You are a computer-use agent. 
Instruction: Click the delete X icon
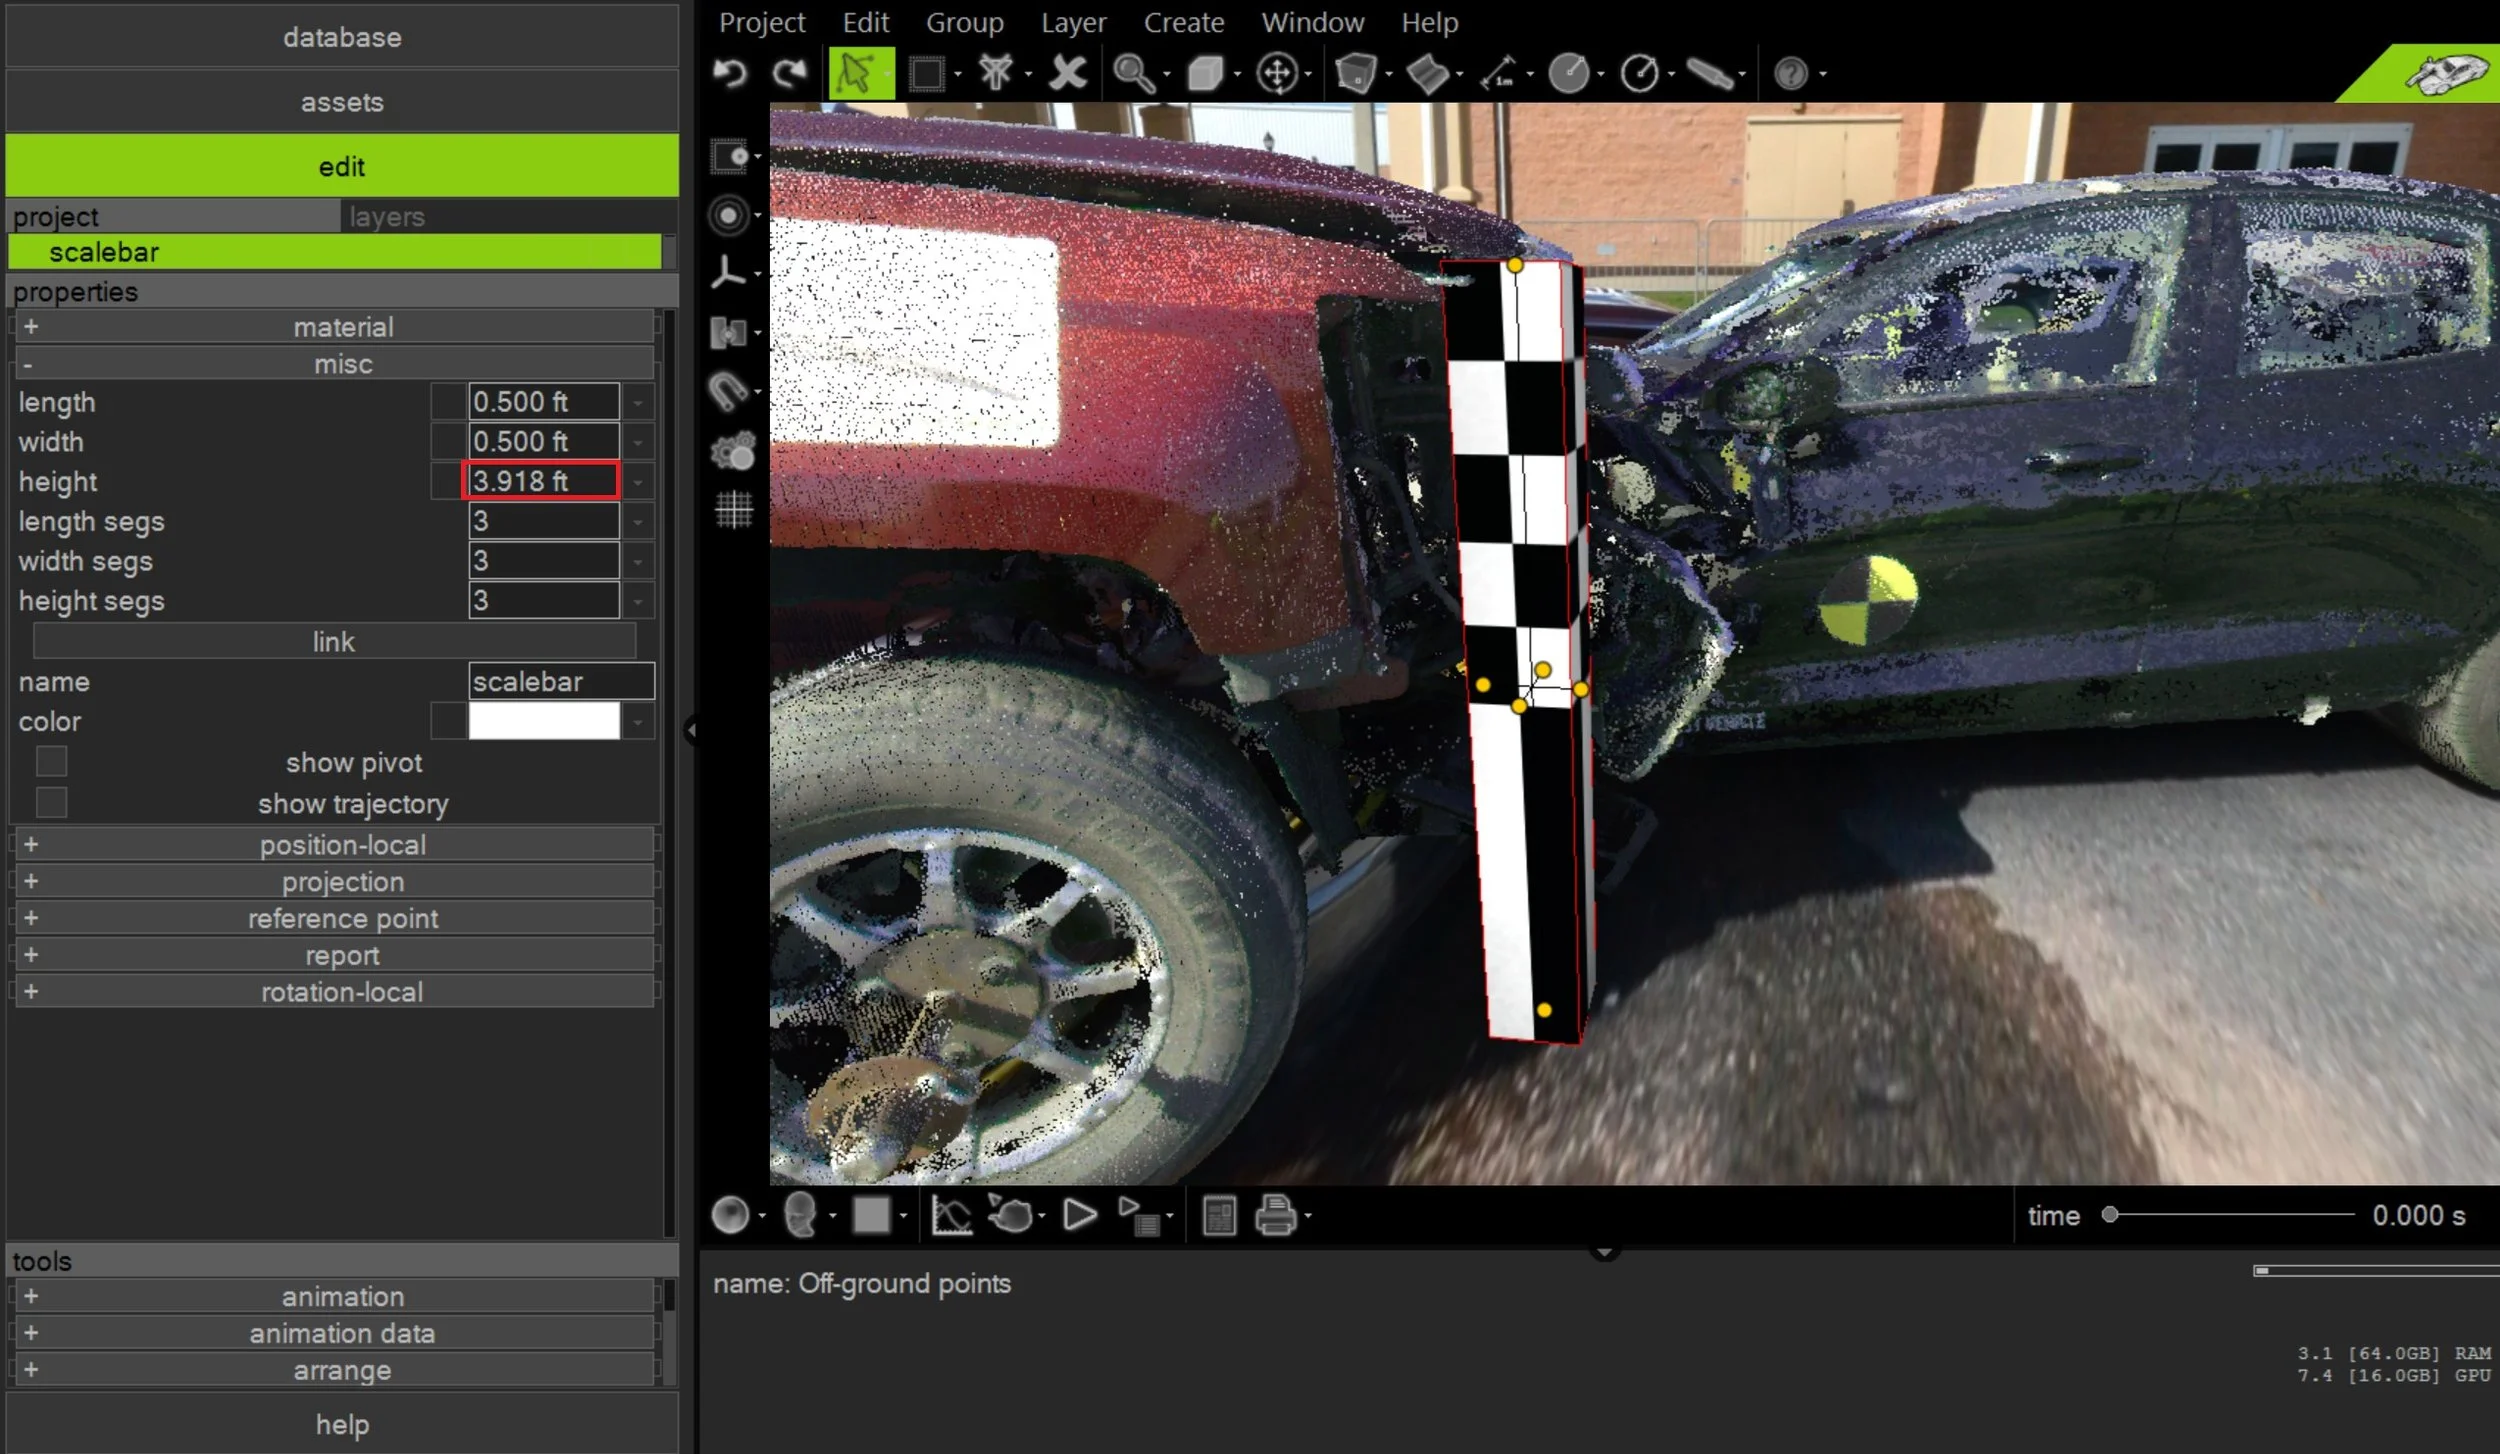click(1068, 73)
